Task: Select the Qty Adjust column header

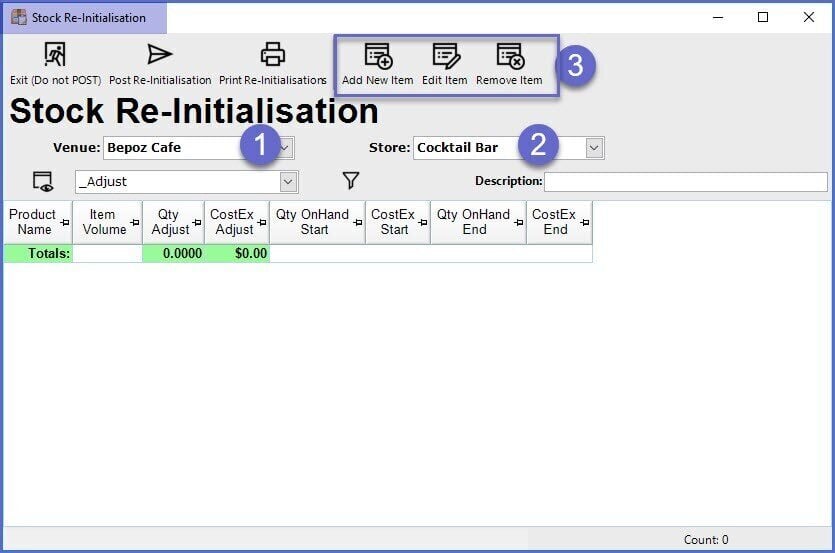Action: coord(170,222)
